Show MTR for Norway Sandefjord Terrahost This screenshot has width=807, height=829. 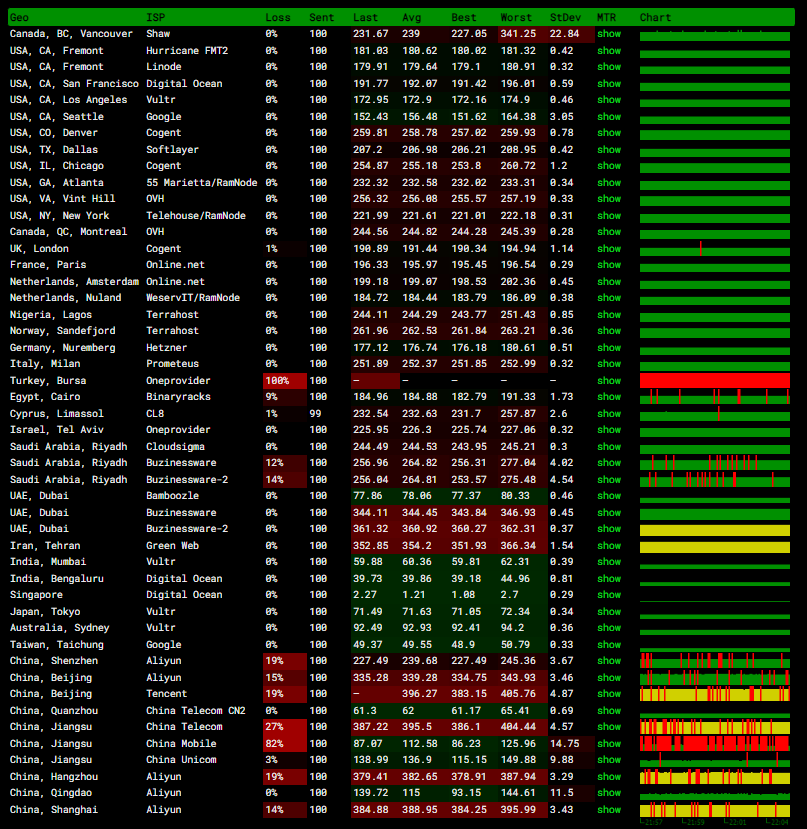(609, 331)
